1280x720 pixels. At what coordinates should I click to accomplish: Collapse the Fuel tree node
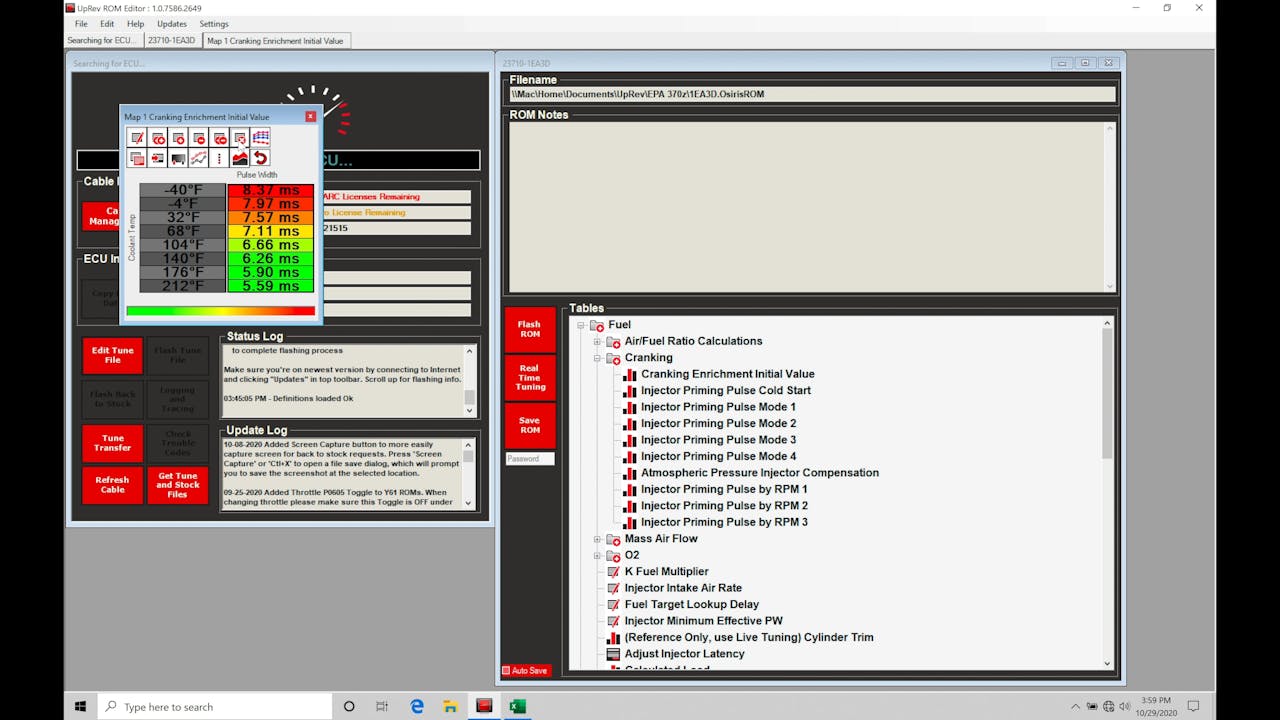pos(580,324)
